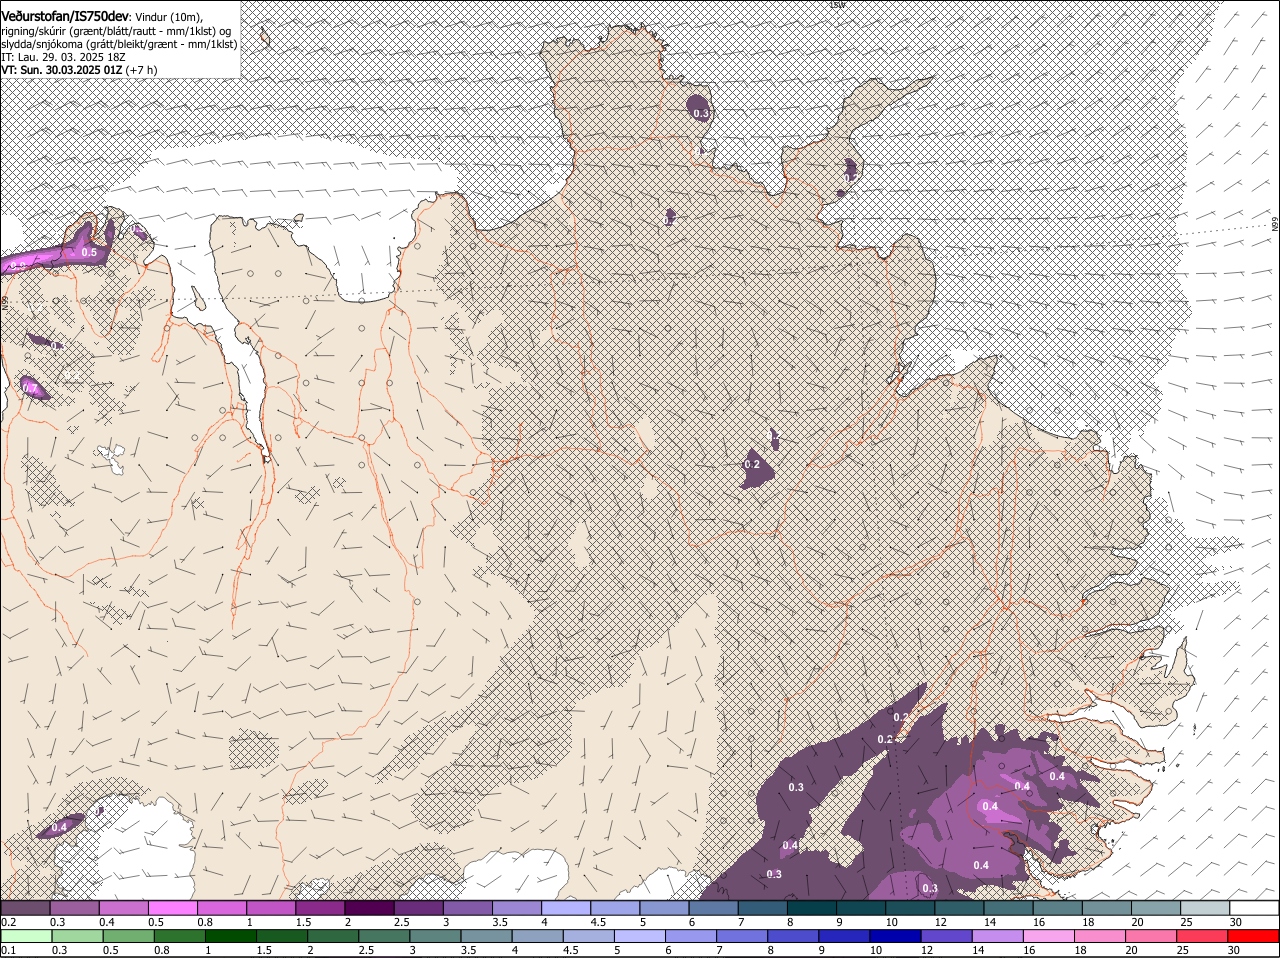
Task: Pick the 0.4 orchid snow legend swatch
Action: (x=123, y=908)
